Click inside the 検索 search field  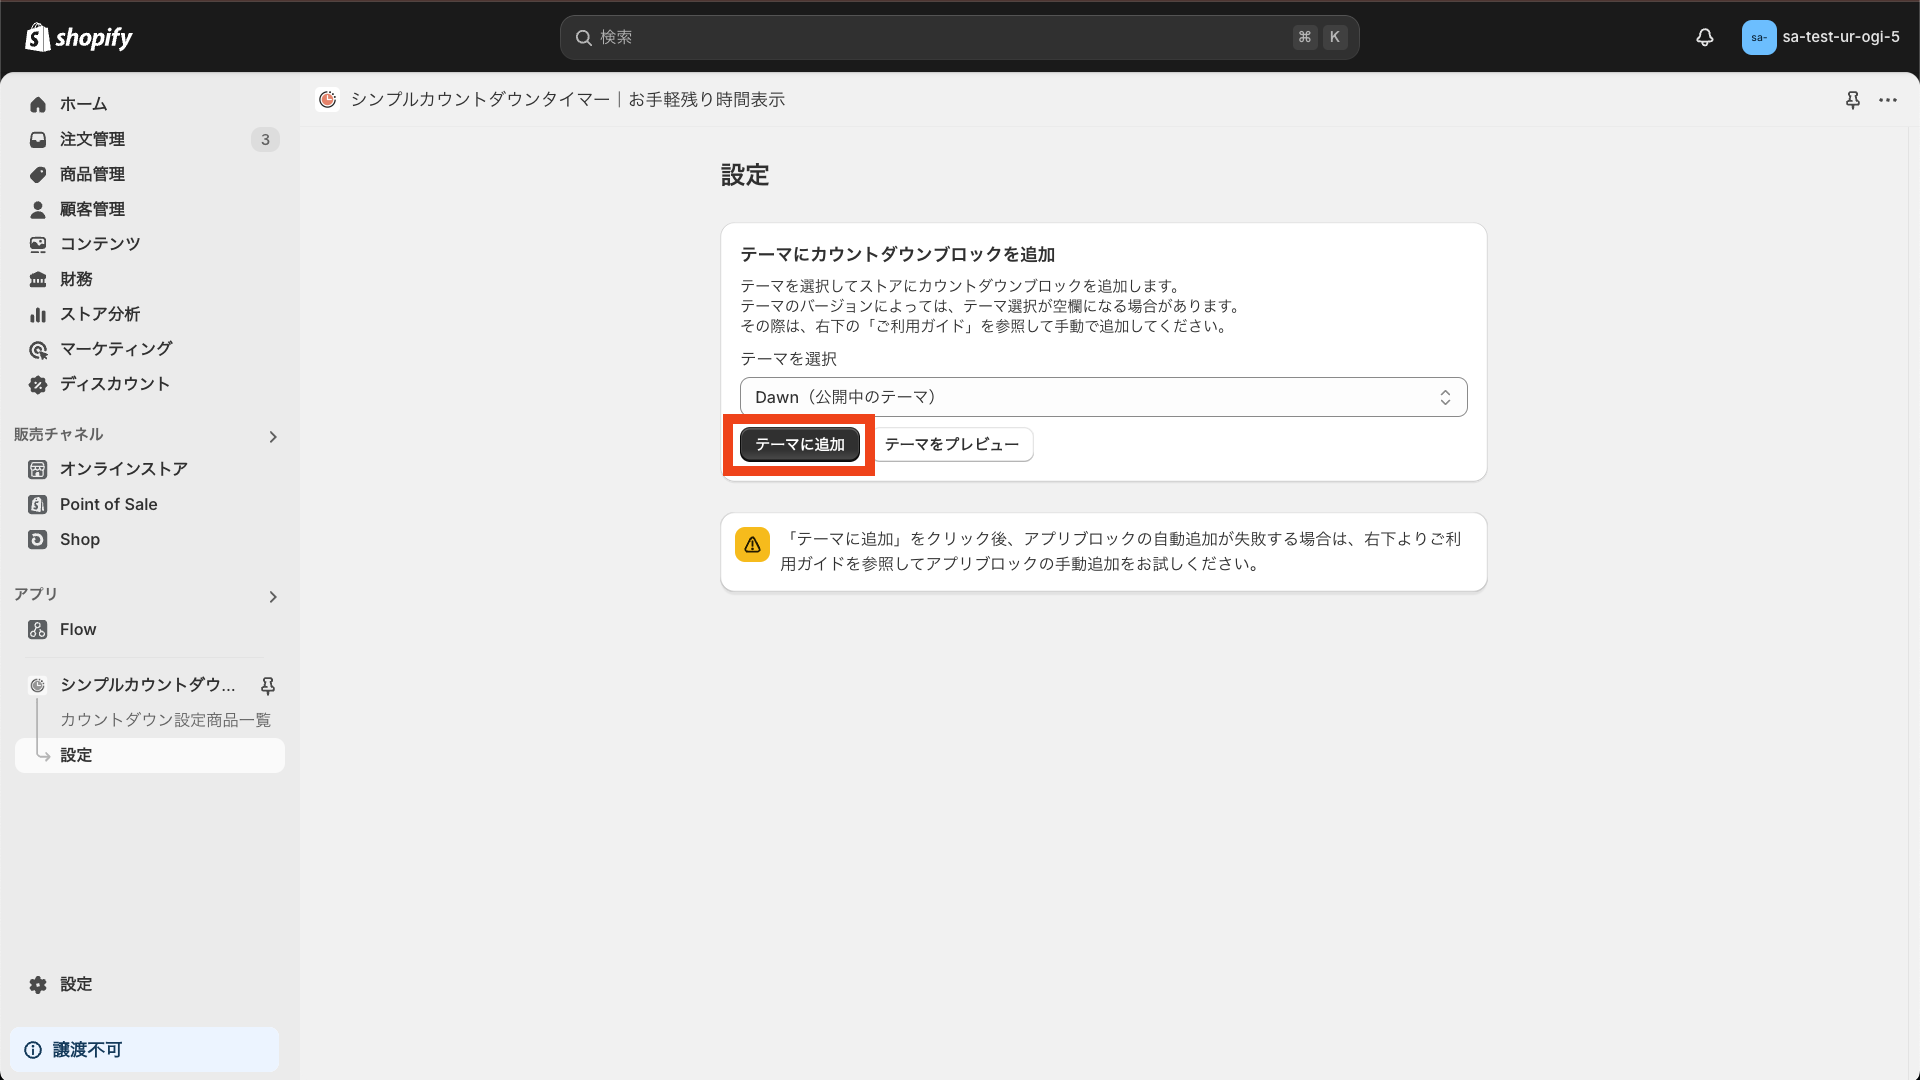(958, 37)
